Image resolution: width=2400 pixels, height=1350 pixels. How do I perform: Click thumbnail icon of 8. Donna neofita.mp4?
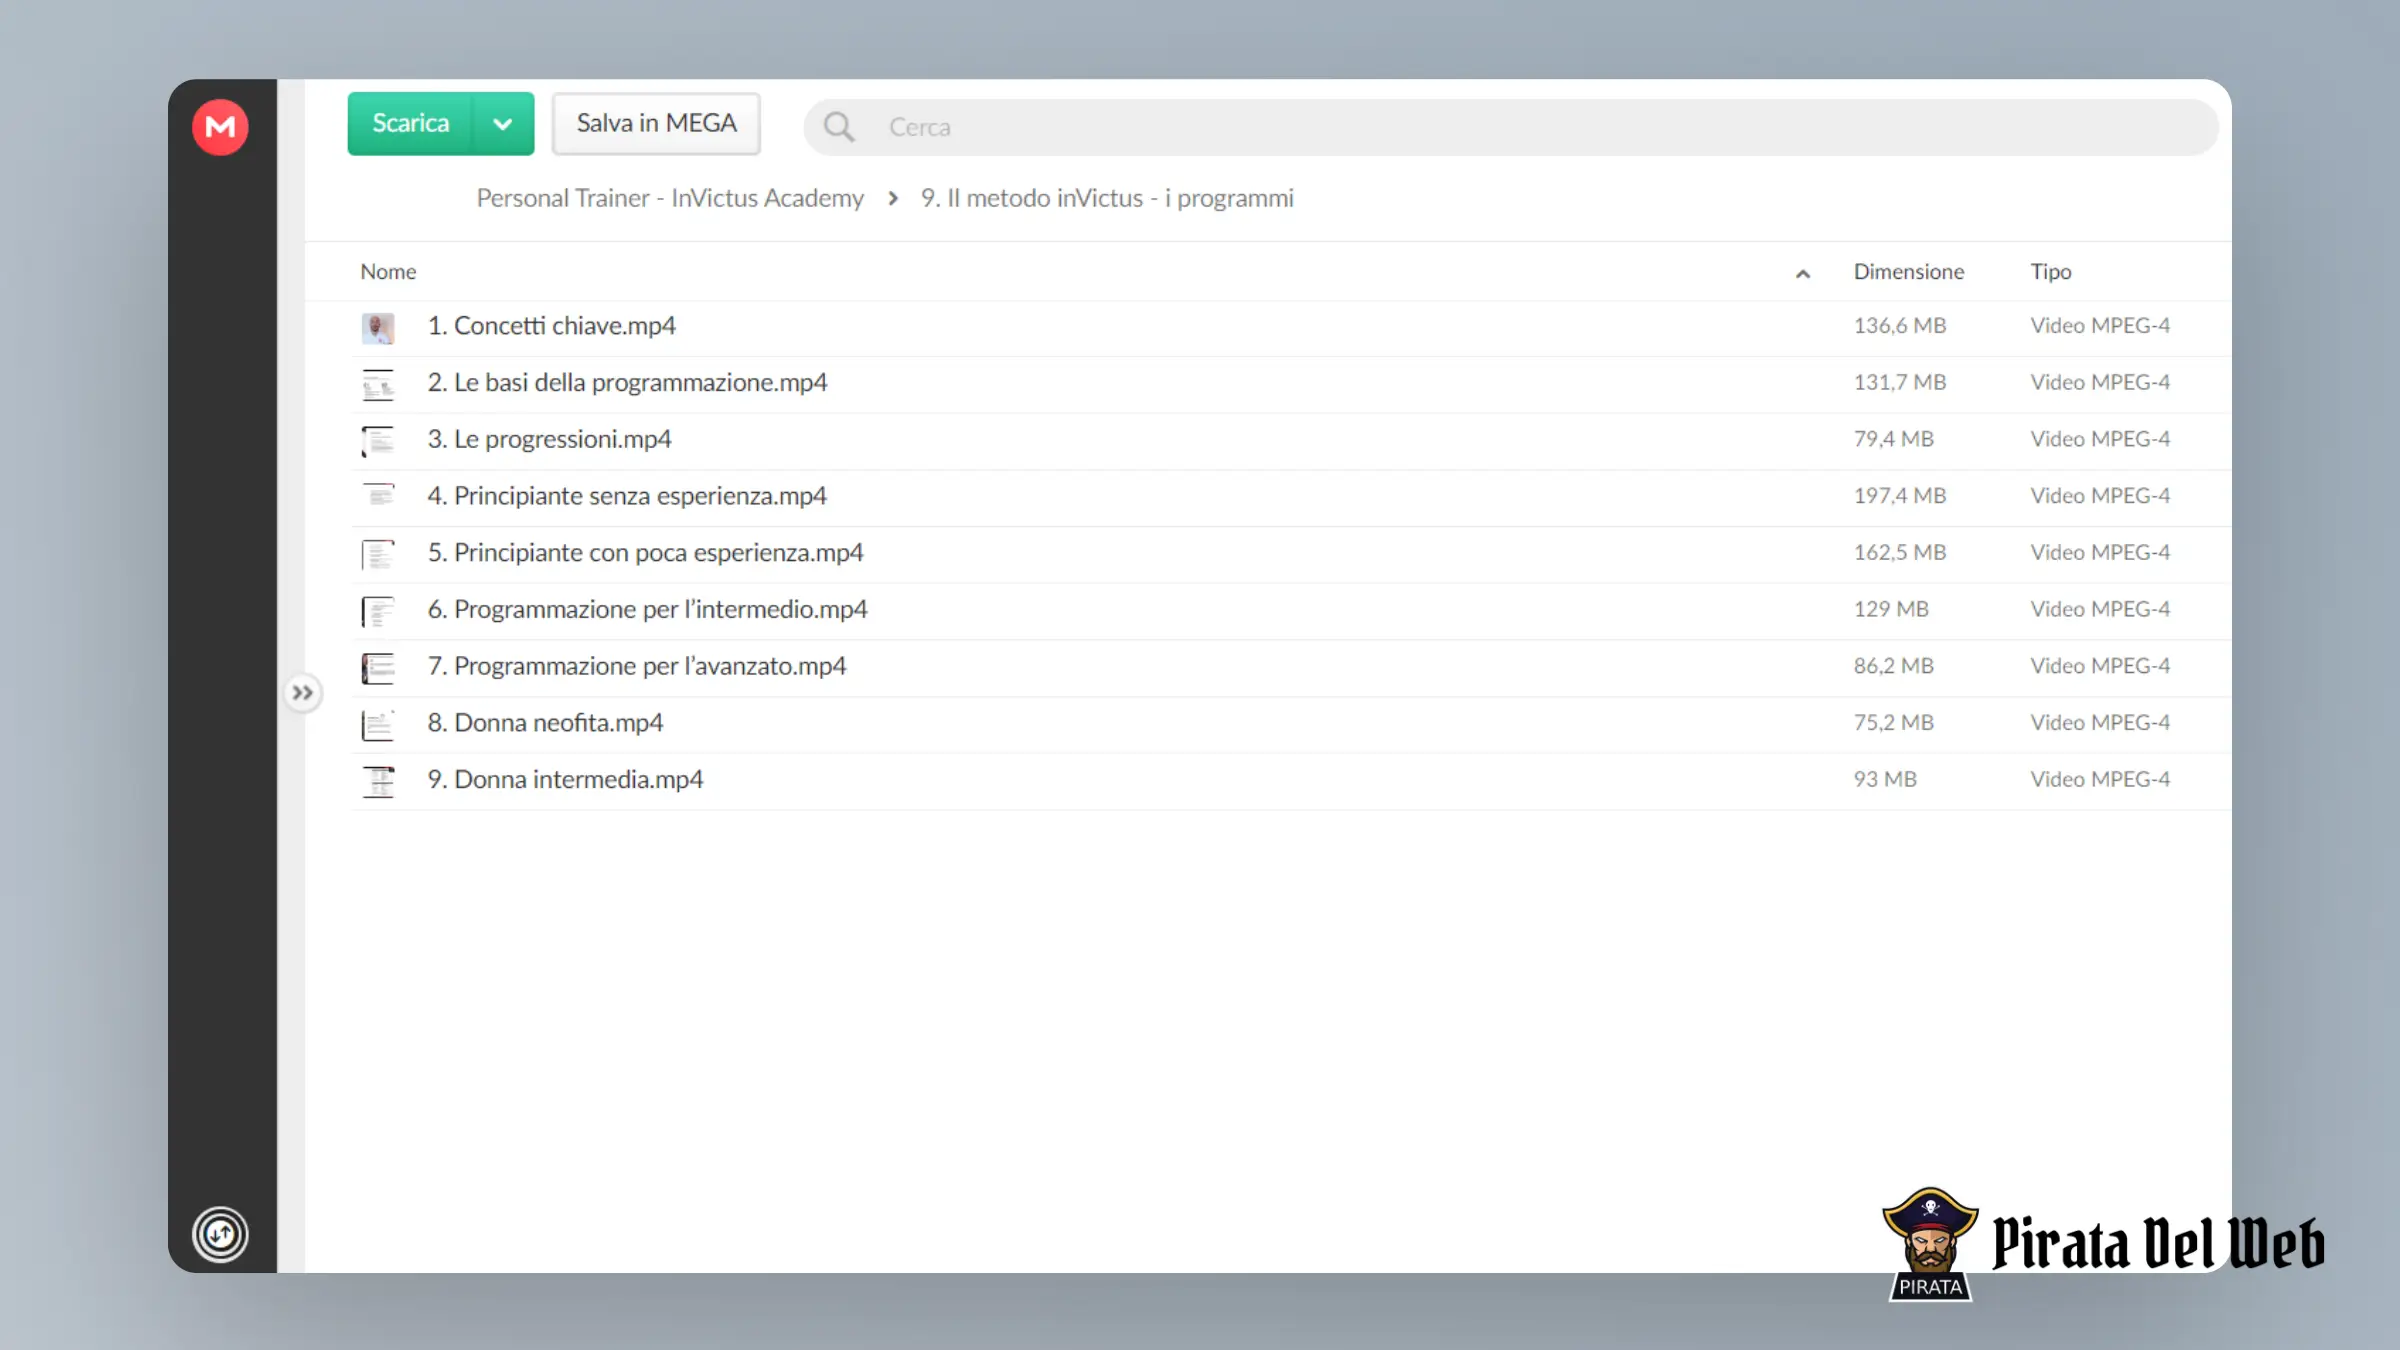click(378, 724)
